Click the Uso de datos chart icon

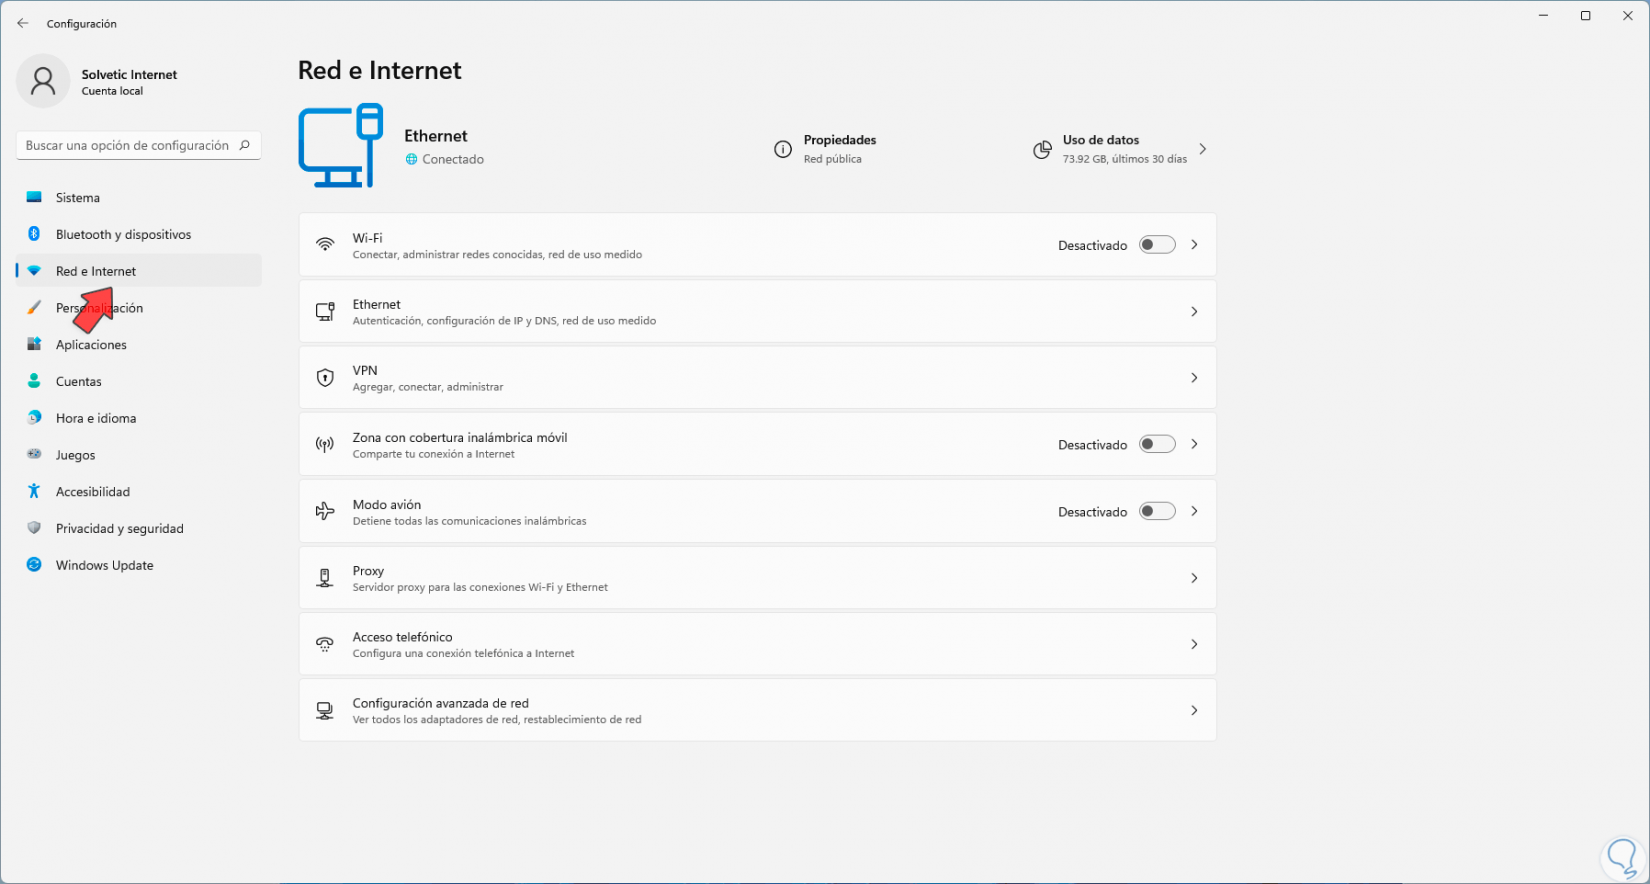[1042, 149]
